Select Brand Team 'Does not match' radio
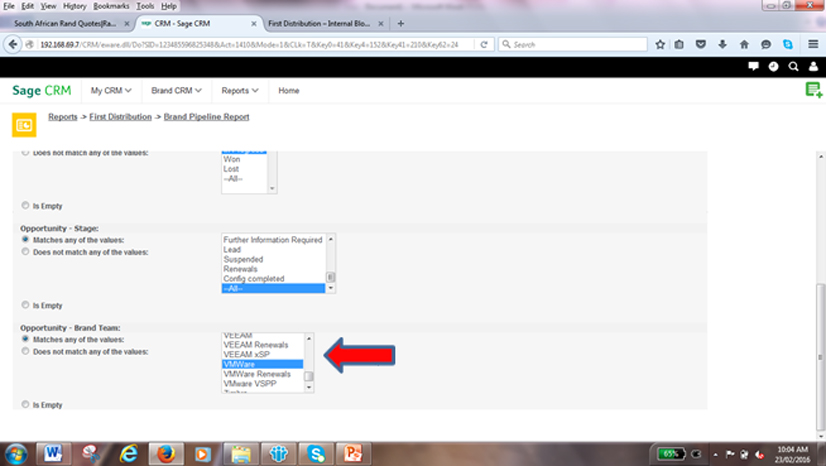Image resolution: width=826 pixels, height=466 pixels. 25,351
